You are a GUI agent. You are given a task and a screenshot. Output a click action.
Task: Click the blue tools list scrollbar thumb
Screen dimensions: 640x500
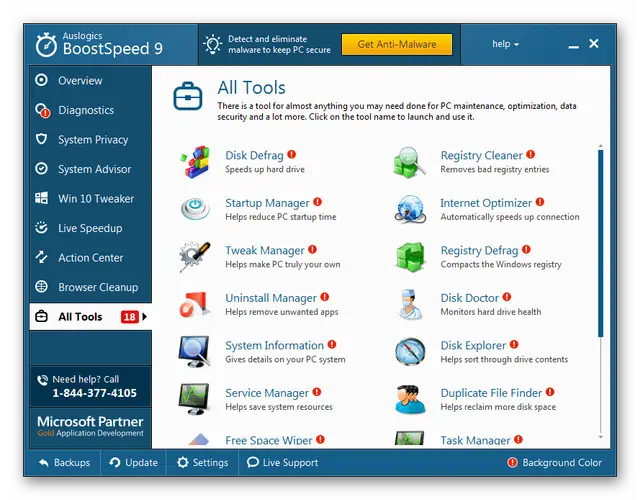point(600,243)
